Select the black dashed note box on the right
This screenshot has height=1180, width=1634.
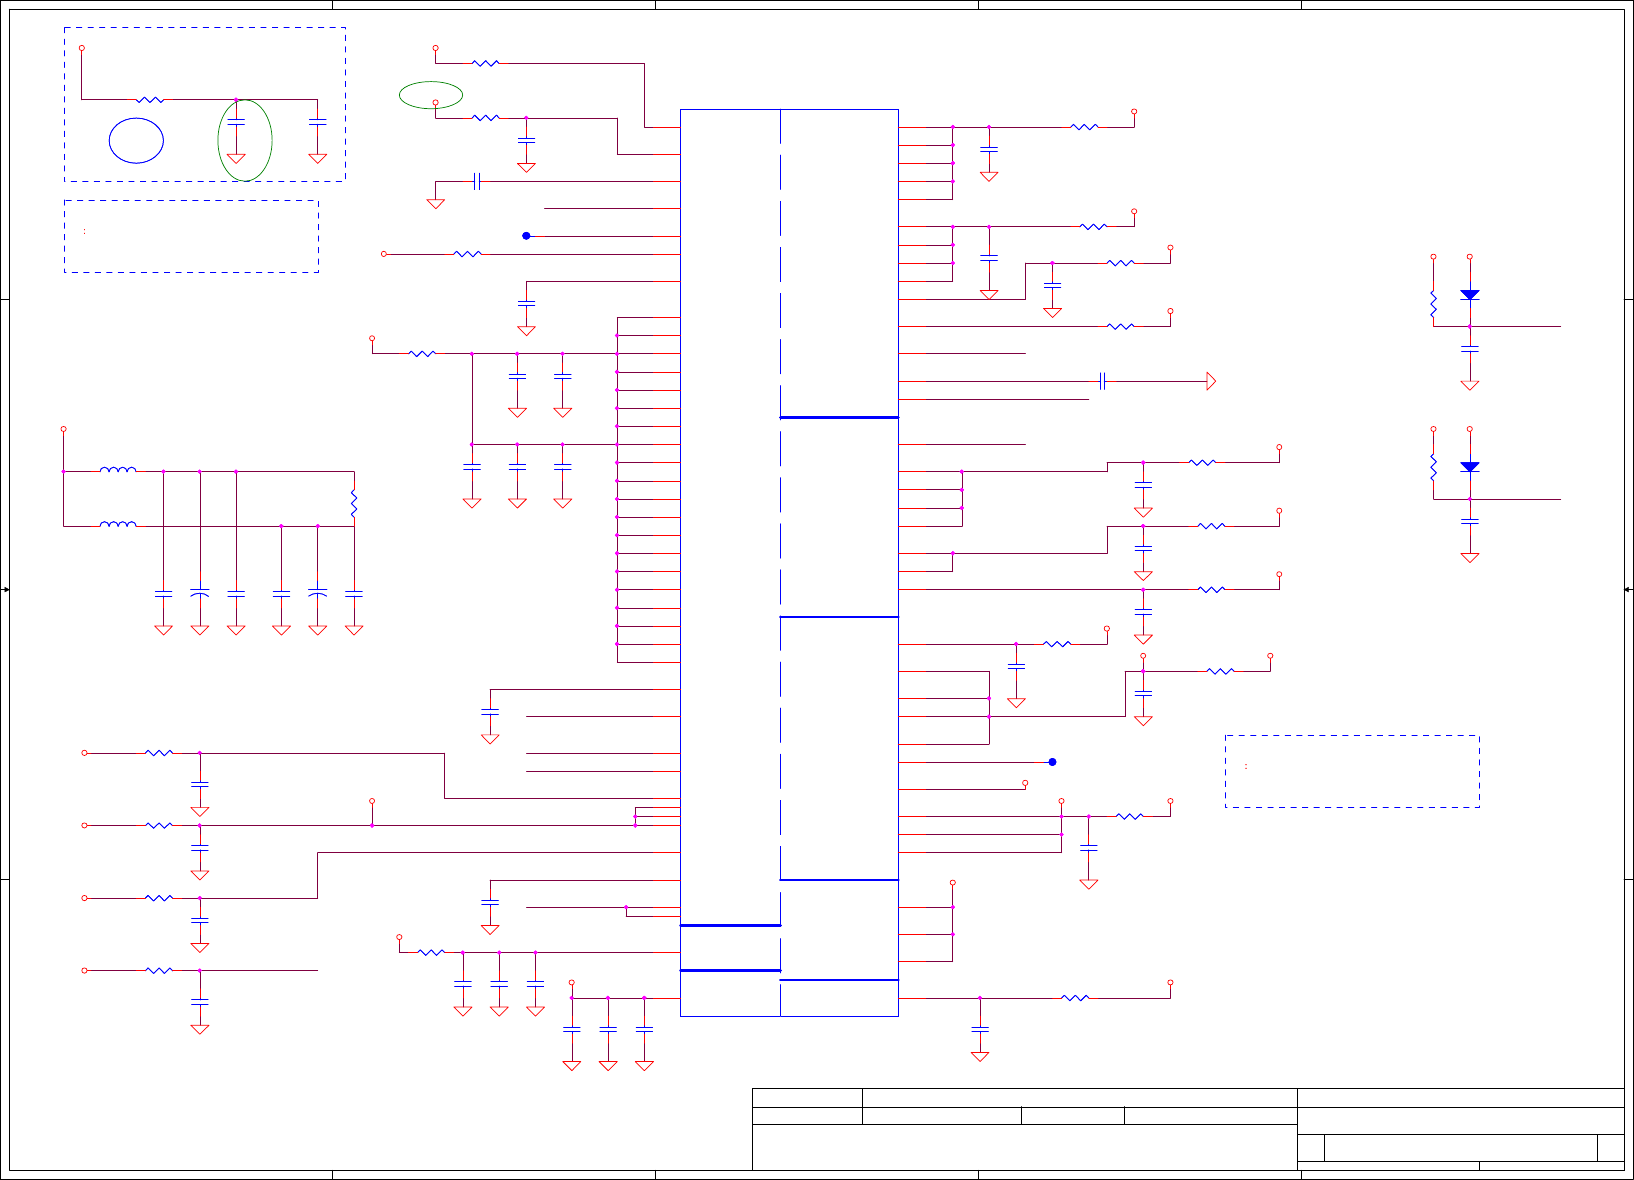(x=1352, y=771)
